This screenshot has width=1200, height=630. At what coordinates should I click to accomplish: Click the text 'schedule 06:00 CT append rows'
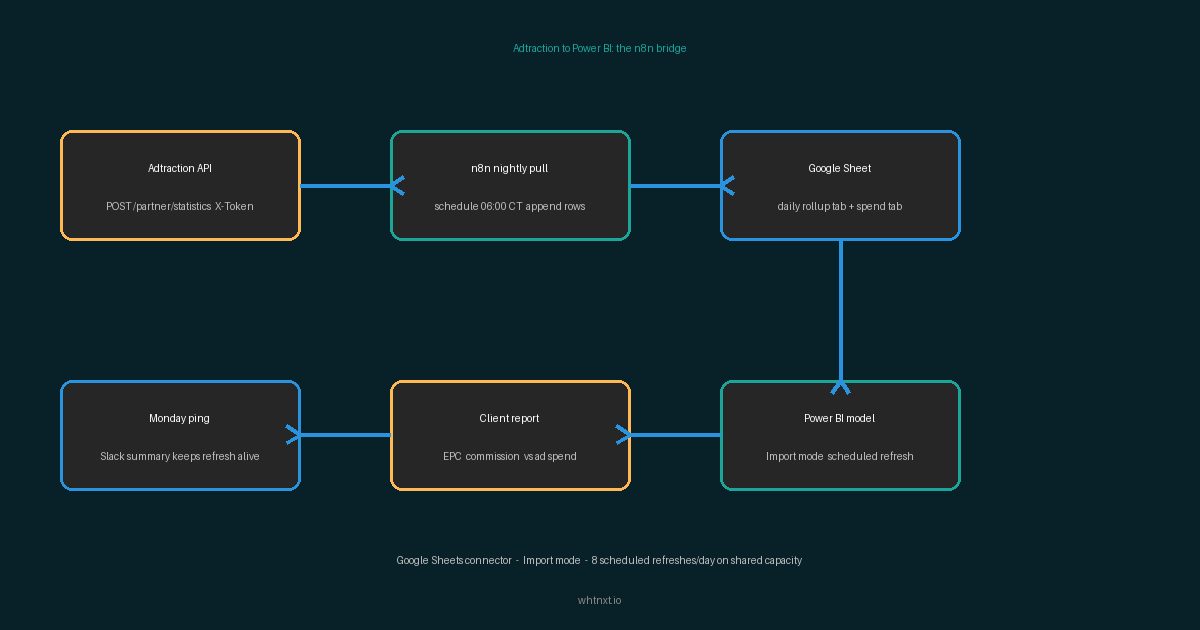pyautogui.click(x=510, y=206)
